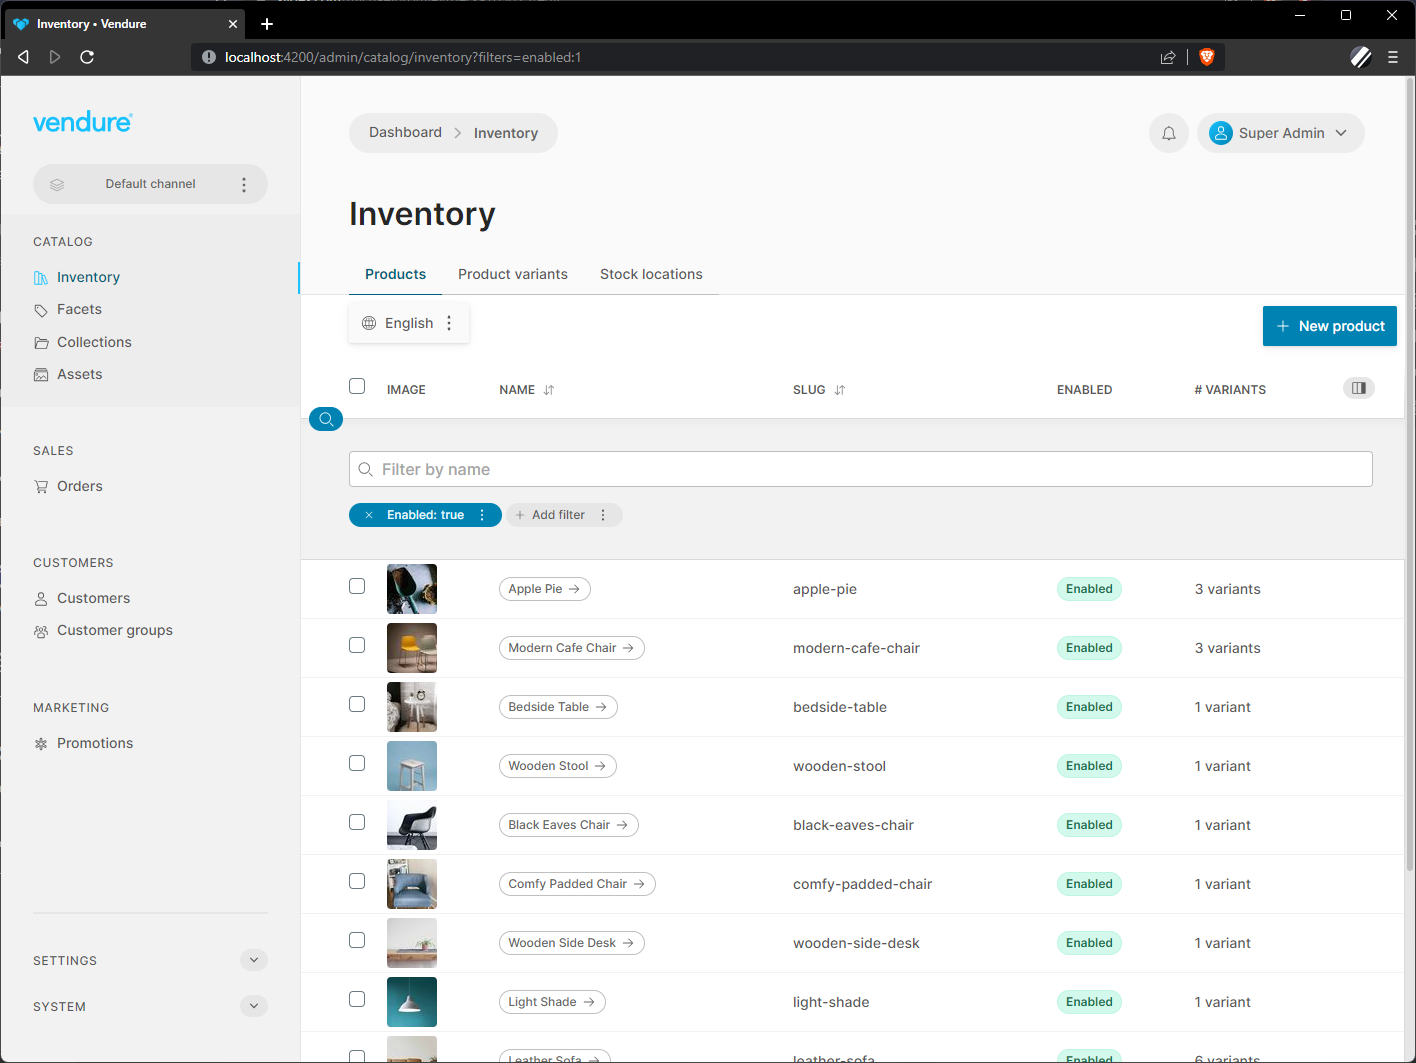The image size is (1416, 1063).
Task: Sort by Slug column arrows
Action: tap(840, 390)
